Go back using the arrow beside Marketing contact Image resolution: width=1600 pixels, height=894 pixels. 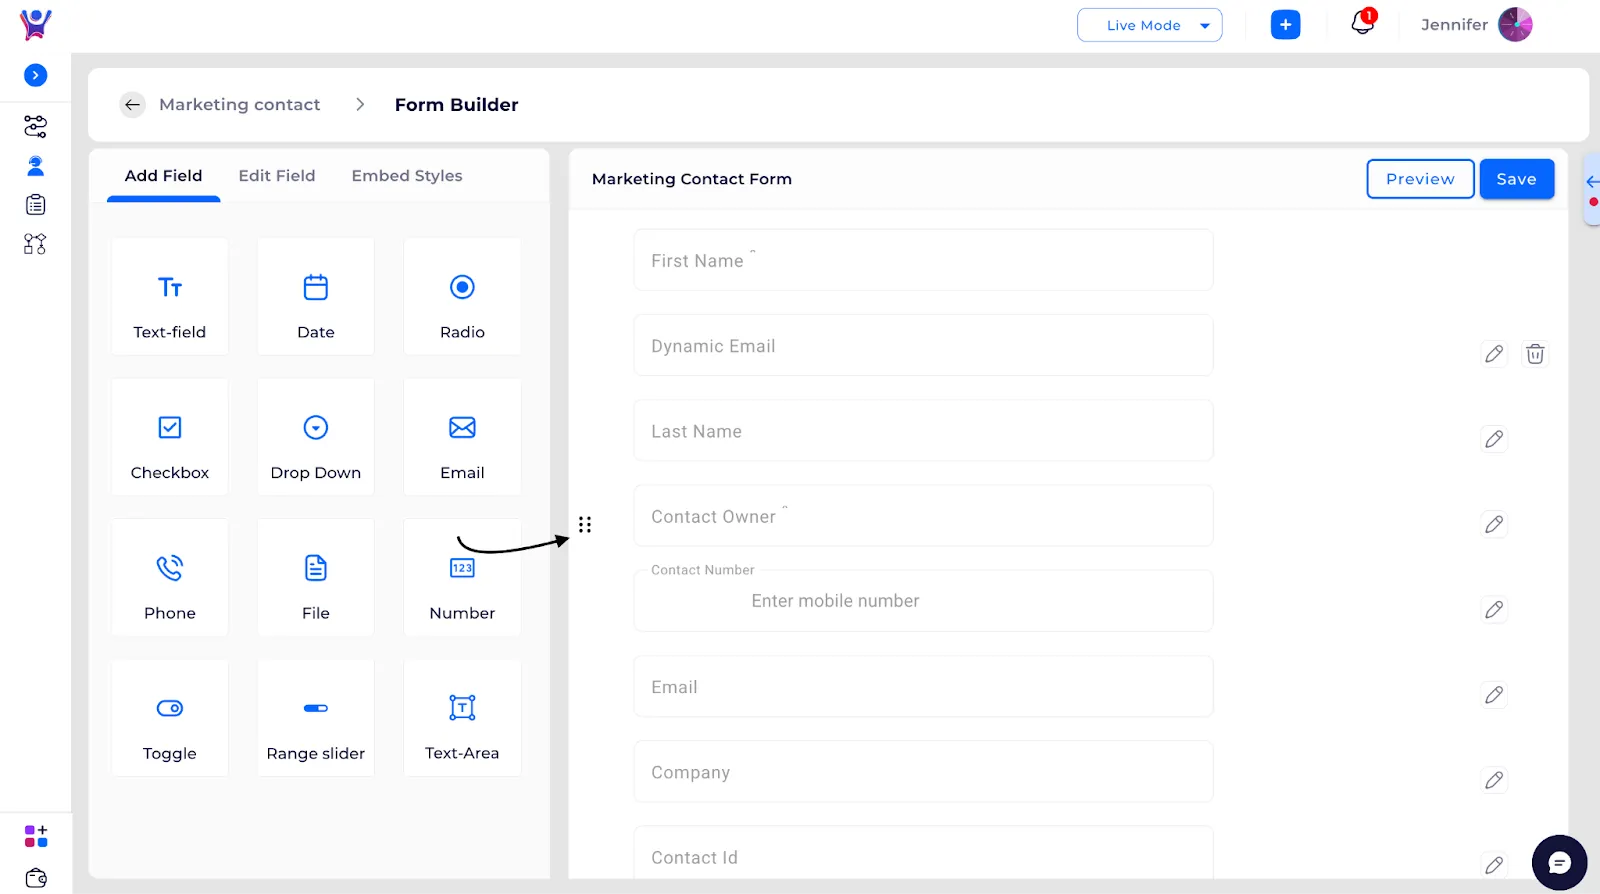132,105
